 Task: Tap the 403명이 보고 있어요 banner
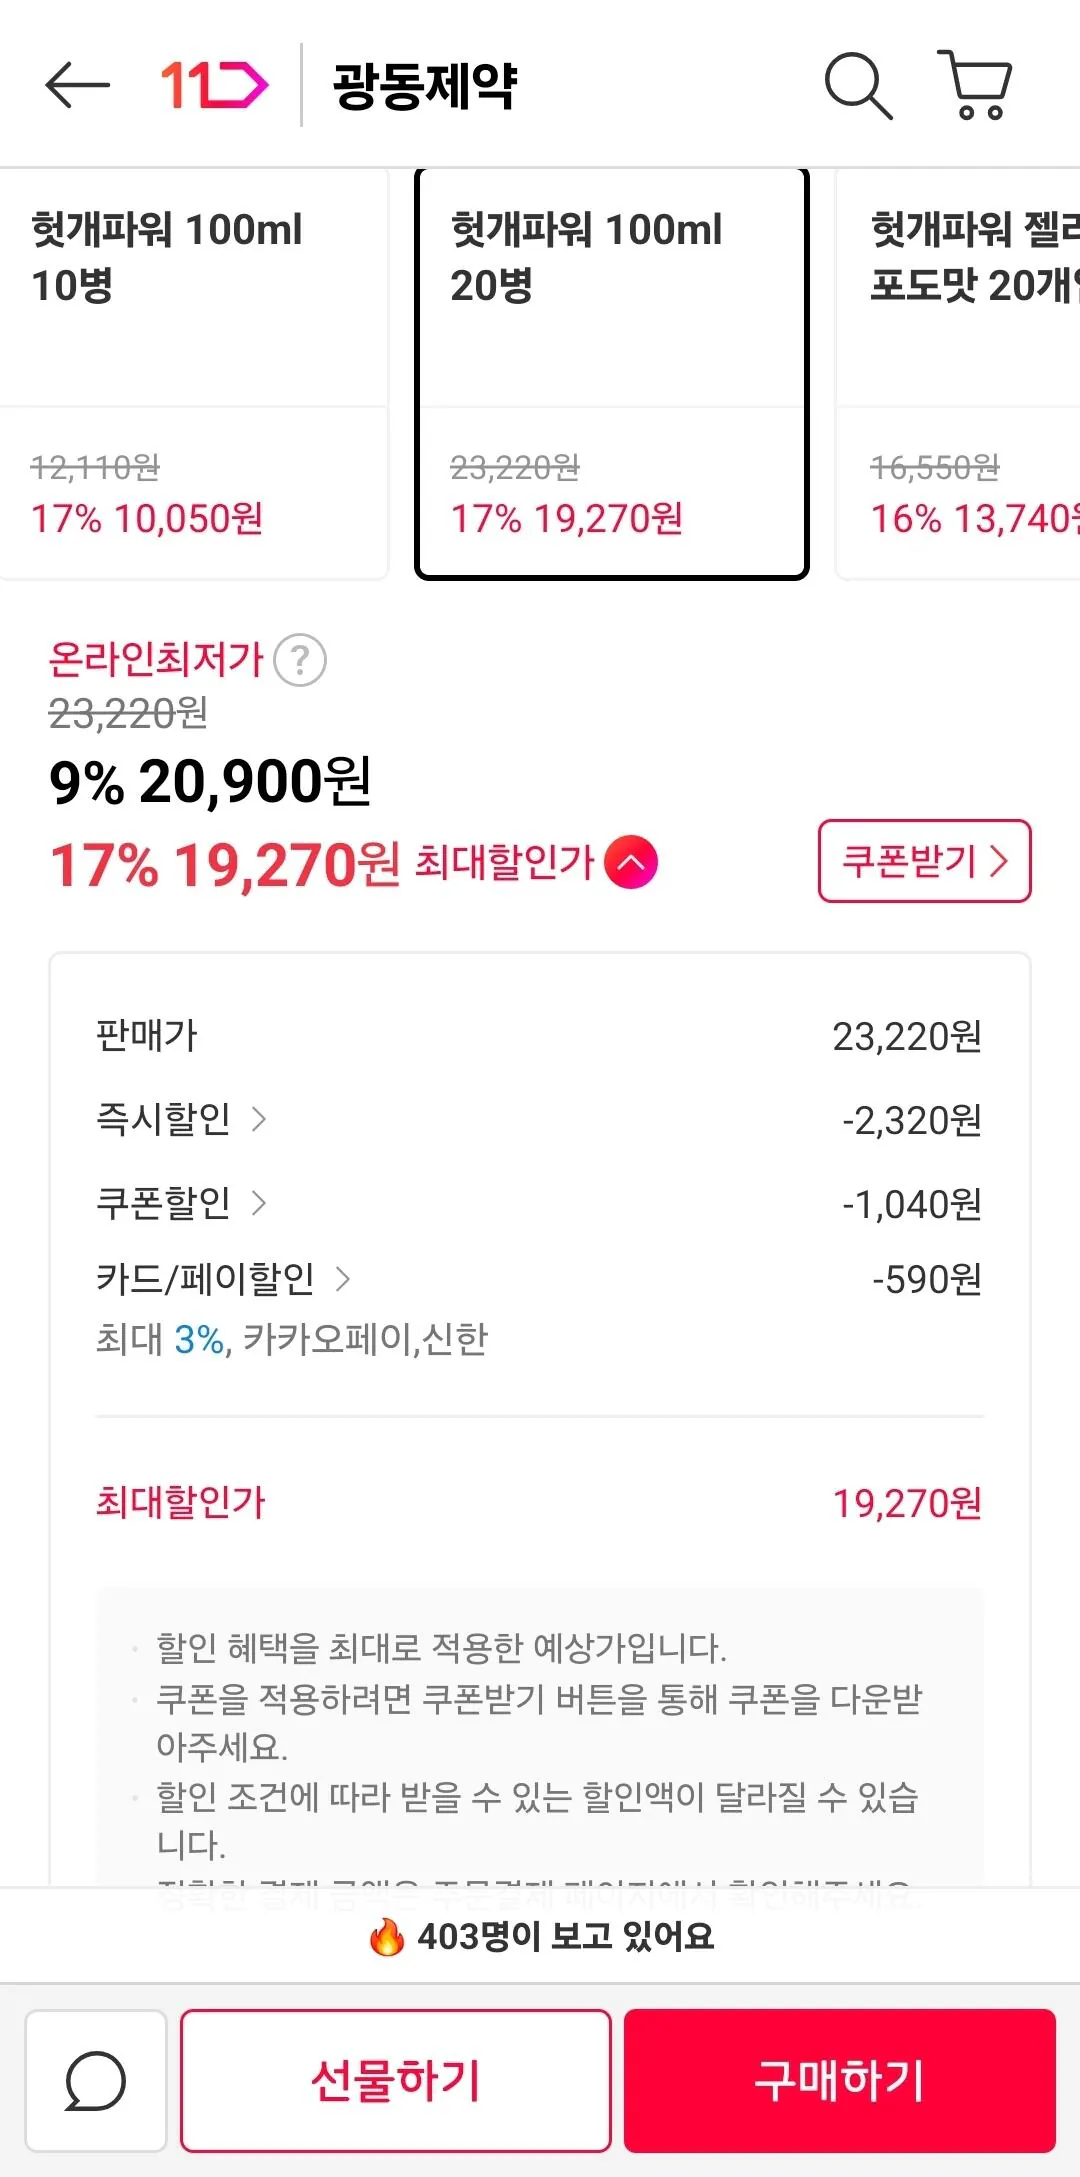[540, 1936]
